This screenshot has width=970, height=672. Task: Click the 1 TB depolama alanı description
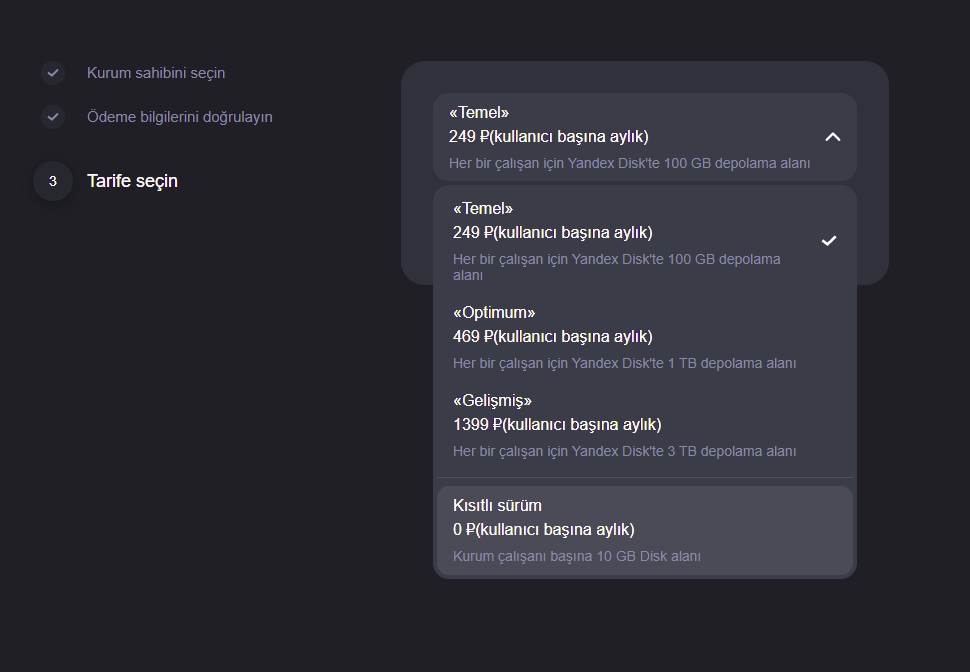coord(624,363)
